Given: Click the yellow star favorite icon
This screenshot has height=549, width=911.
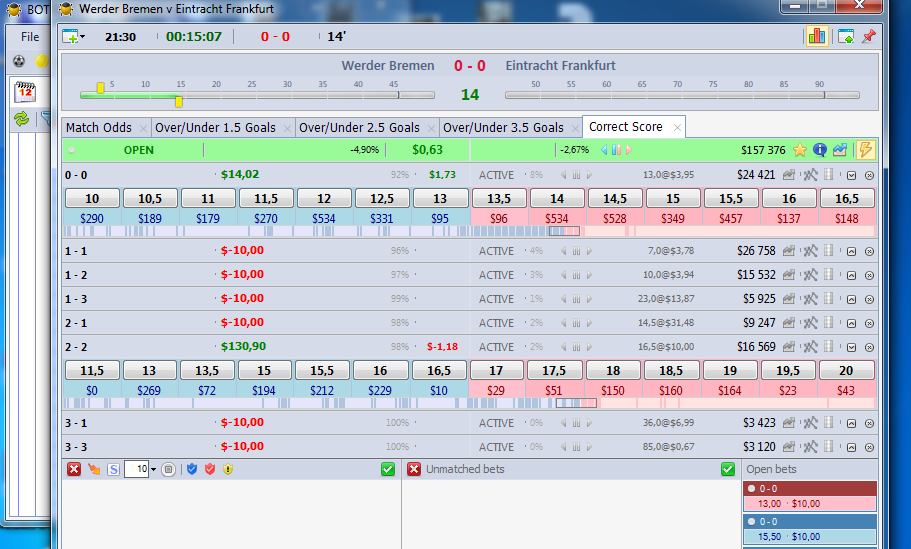Looking at the screenshot, I should click(799, 150).
